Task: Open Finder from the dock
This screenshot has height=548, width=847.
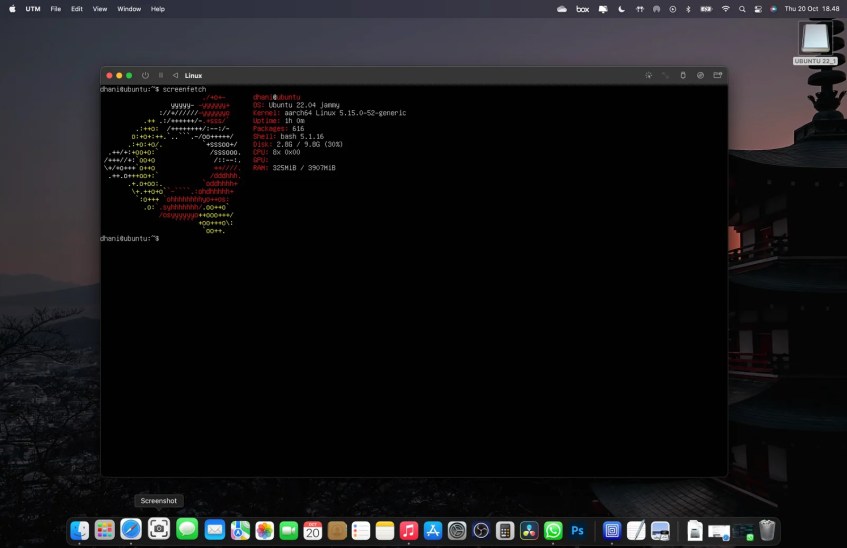Action: pos(79,530)
